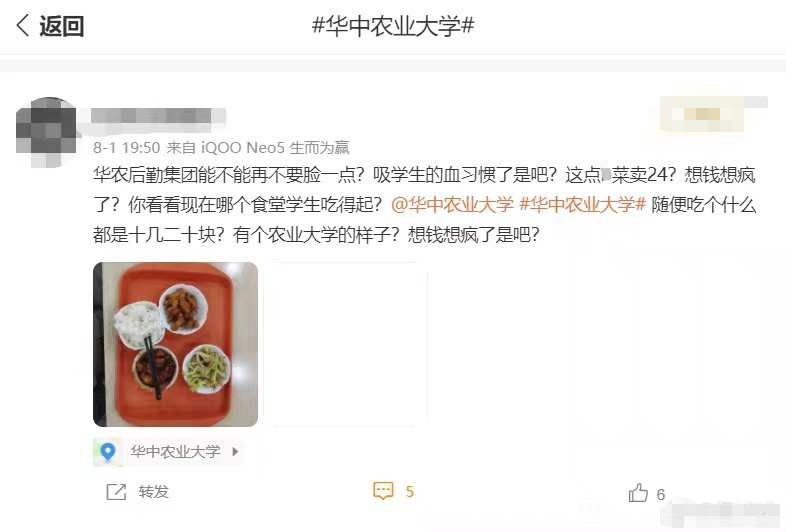Click the repost share icon
This screenshot has height=532, width=786.
coord(116,492)
